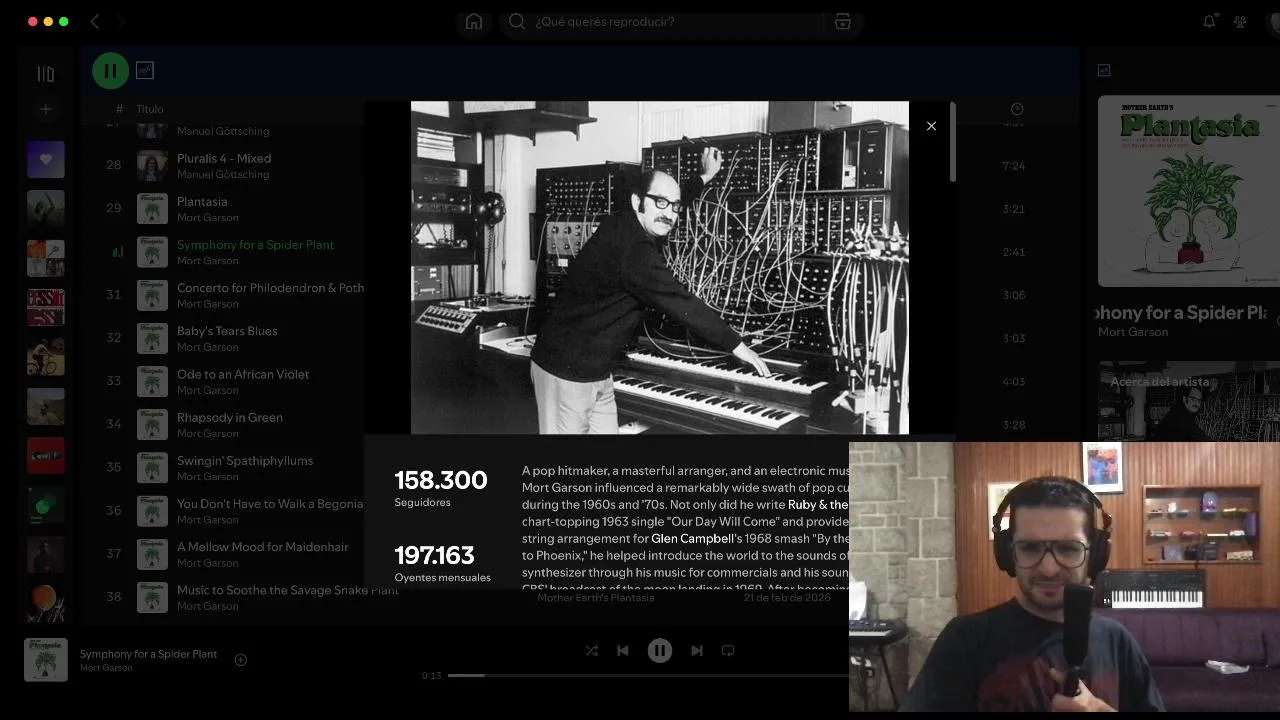
Task: Close the artist bio modal
Action: click(x=931, y=126)
